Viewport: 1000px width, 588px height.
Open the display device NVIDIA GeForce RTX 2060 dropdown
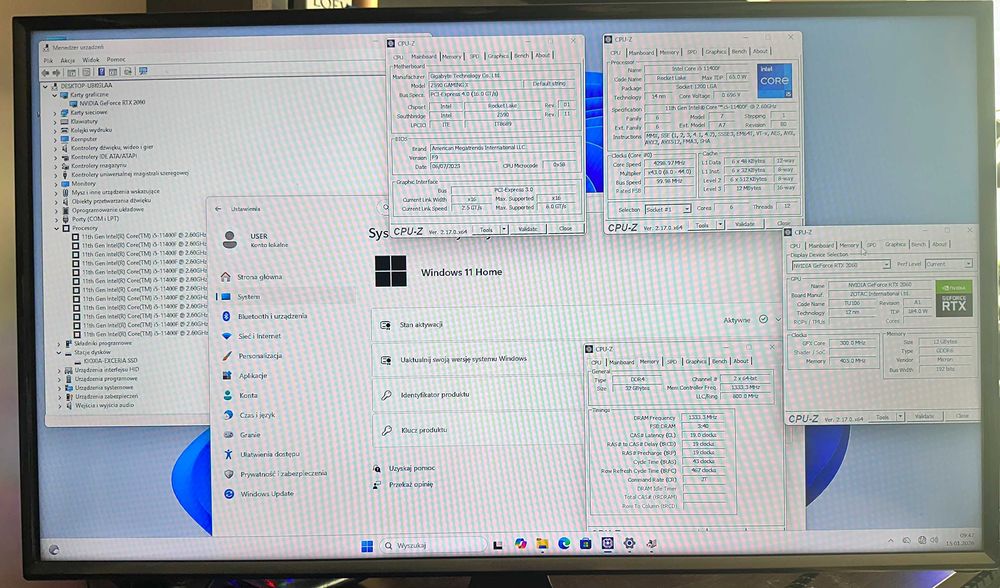[885, 264]
